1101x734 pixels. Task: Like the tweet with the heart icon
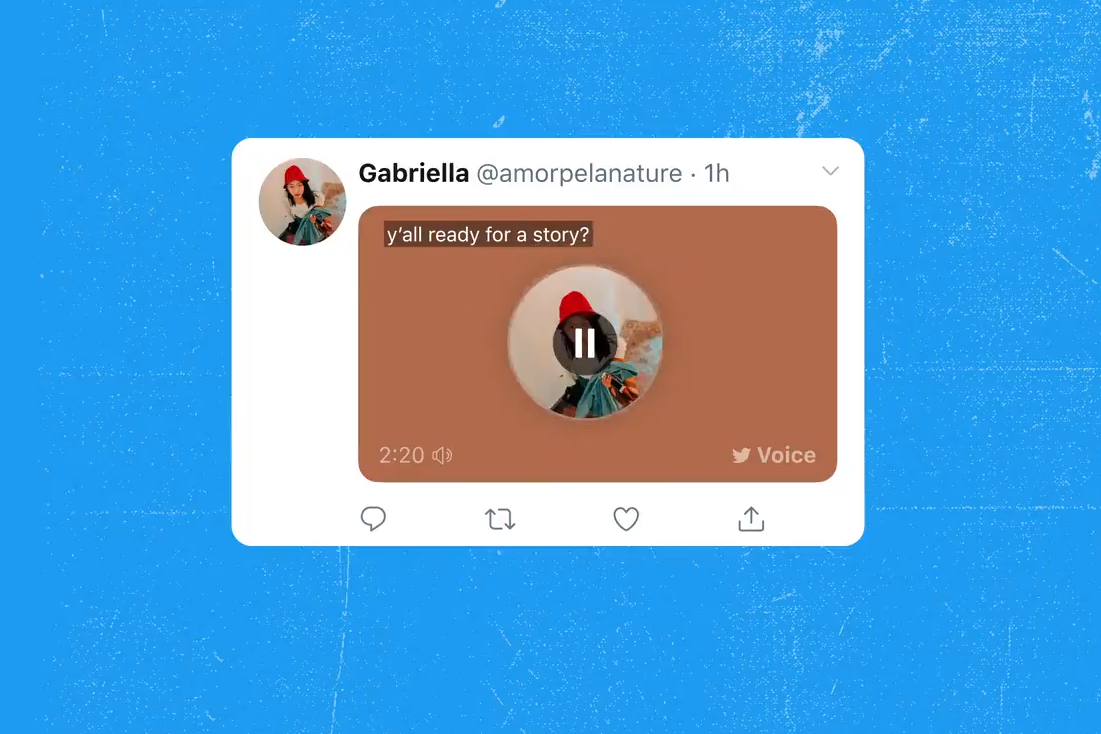pos(626,519)
